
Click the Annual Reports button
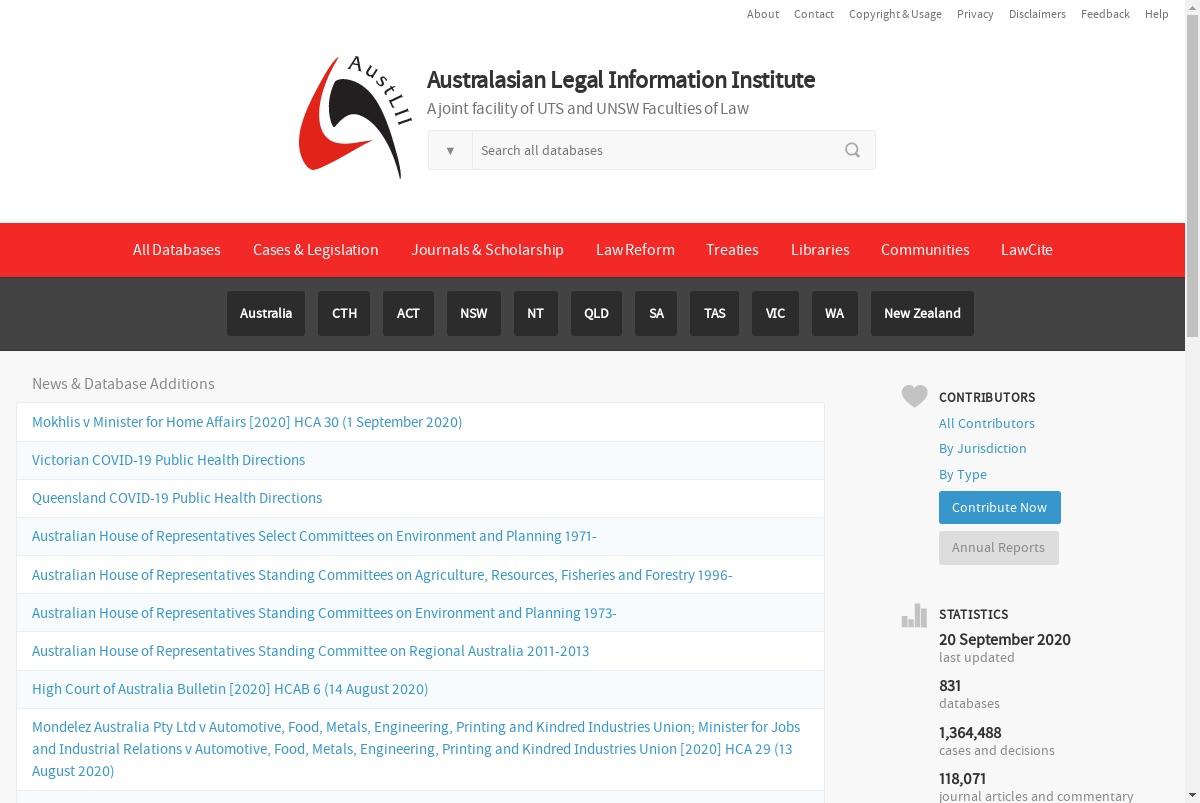click(x=999, y=548)
